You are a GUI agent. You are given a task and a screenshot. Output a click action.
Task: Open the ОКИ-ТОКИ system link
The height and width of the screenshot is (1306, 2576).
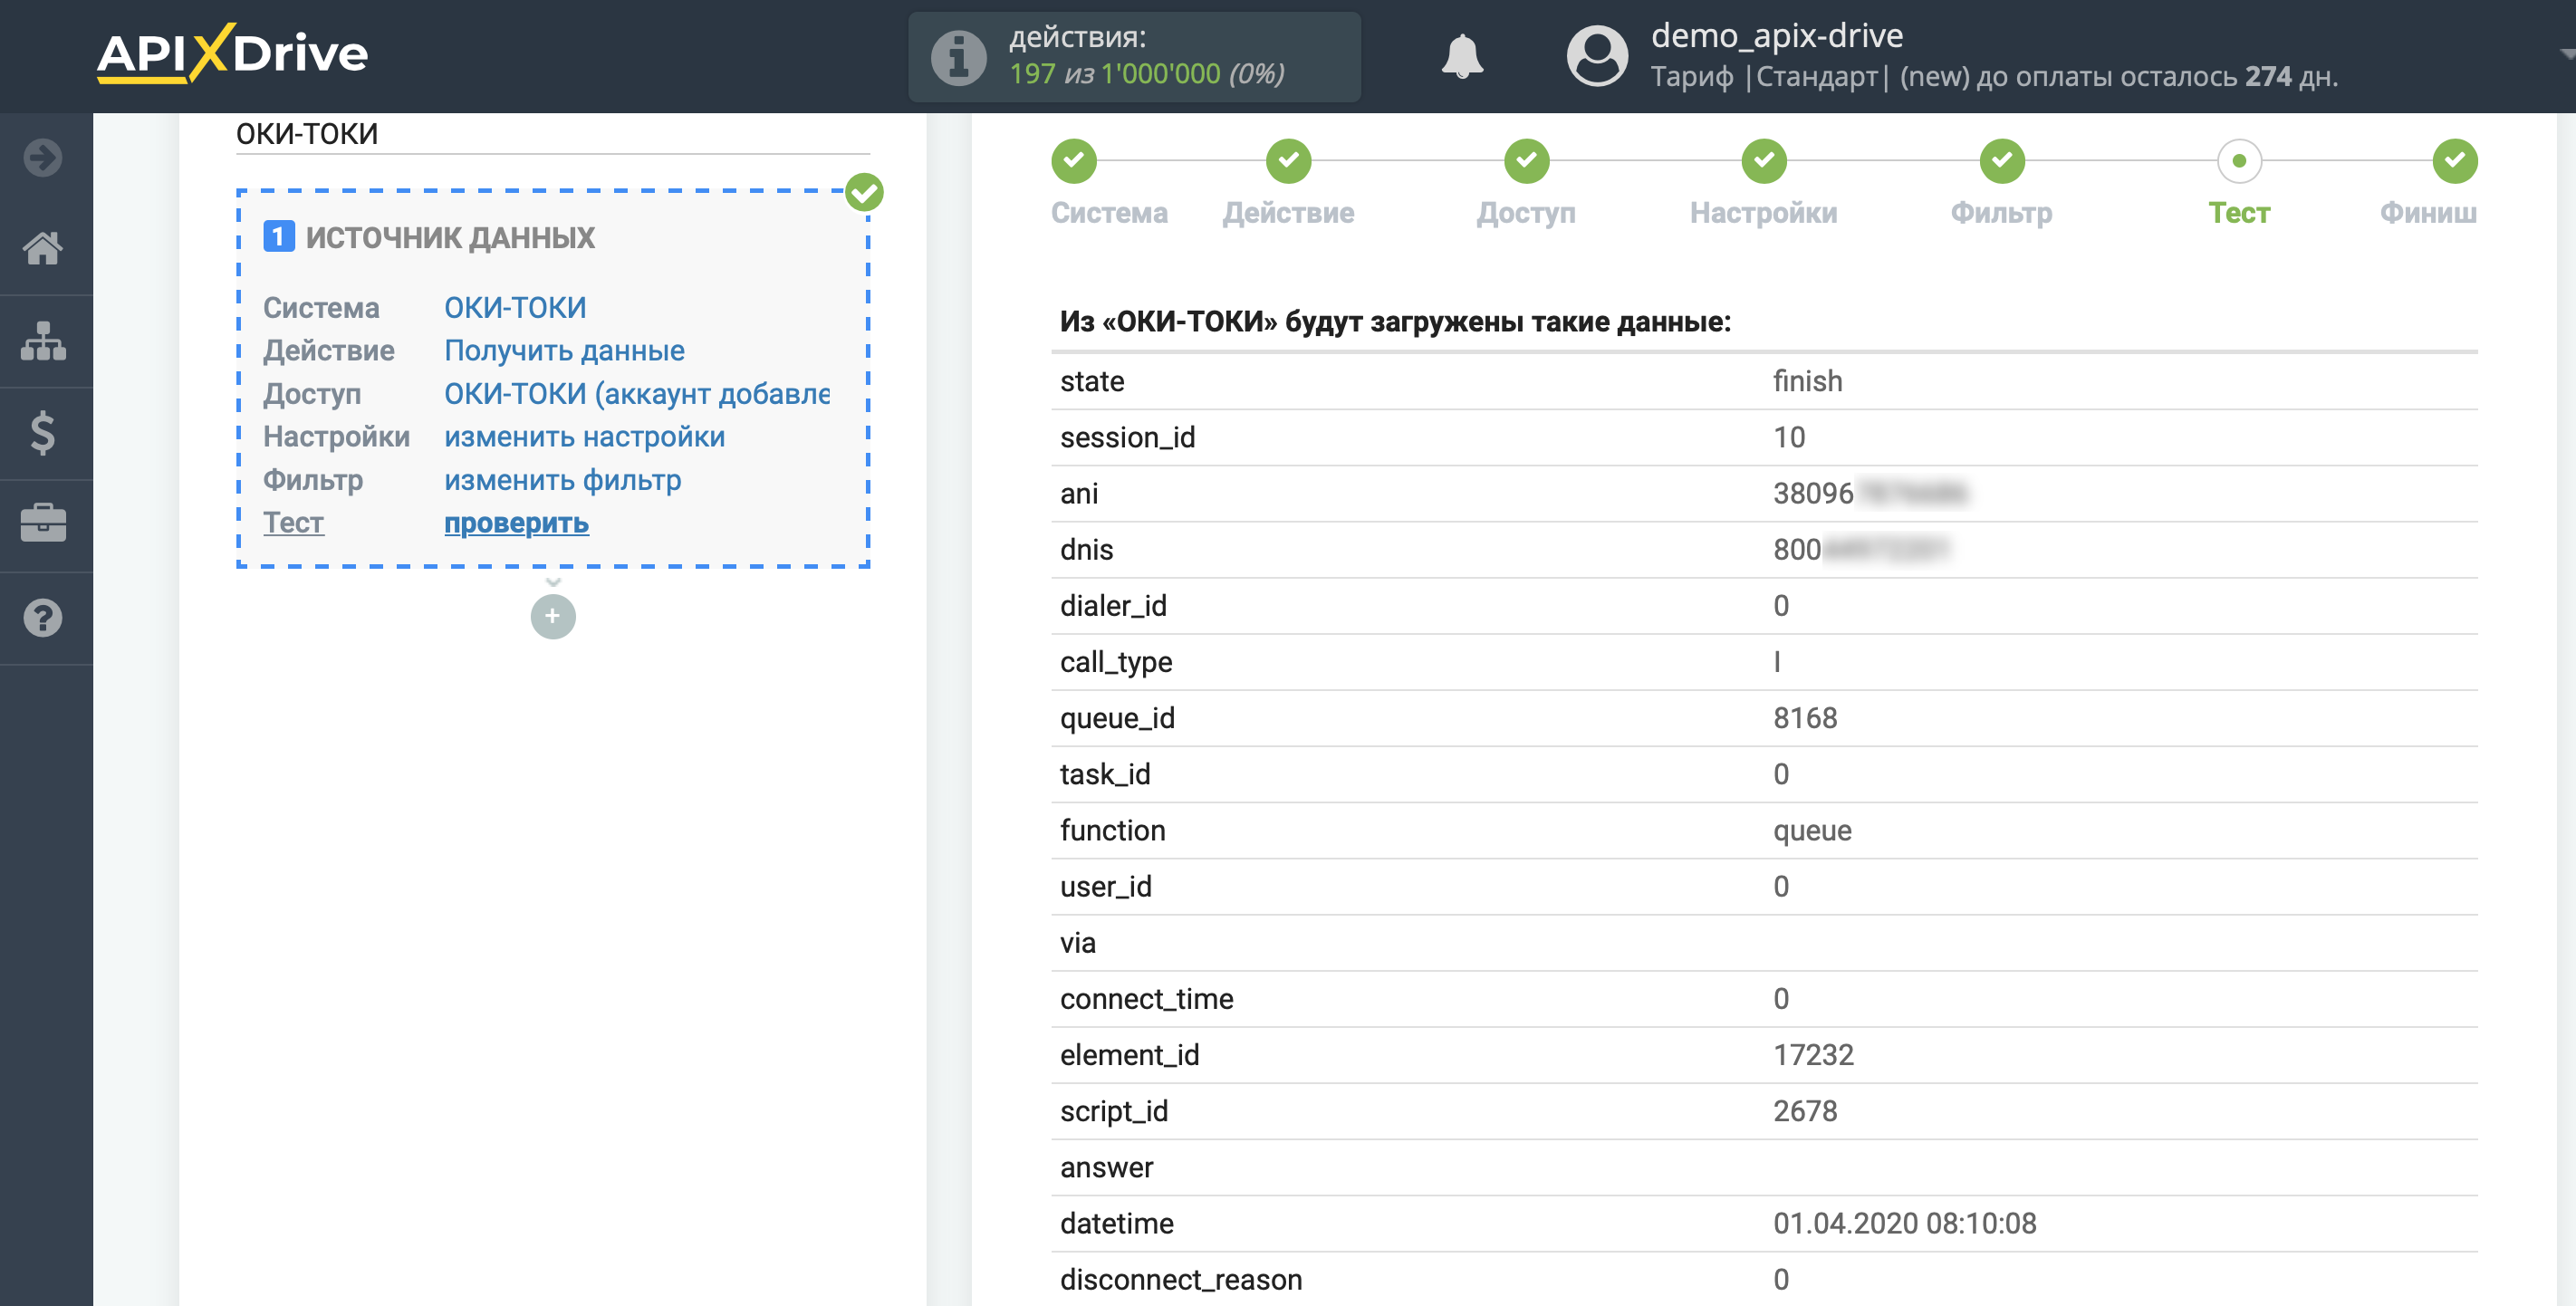point(515,307)
